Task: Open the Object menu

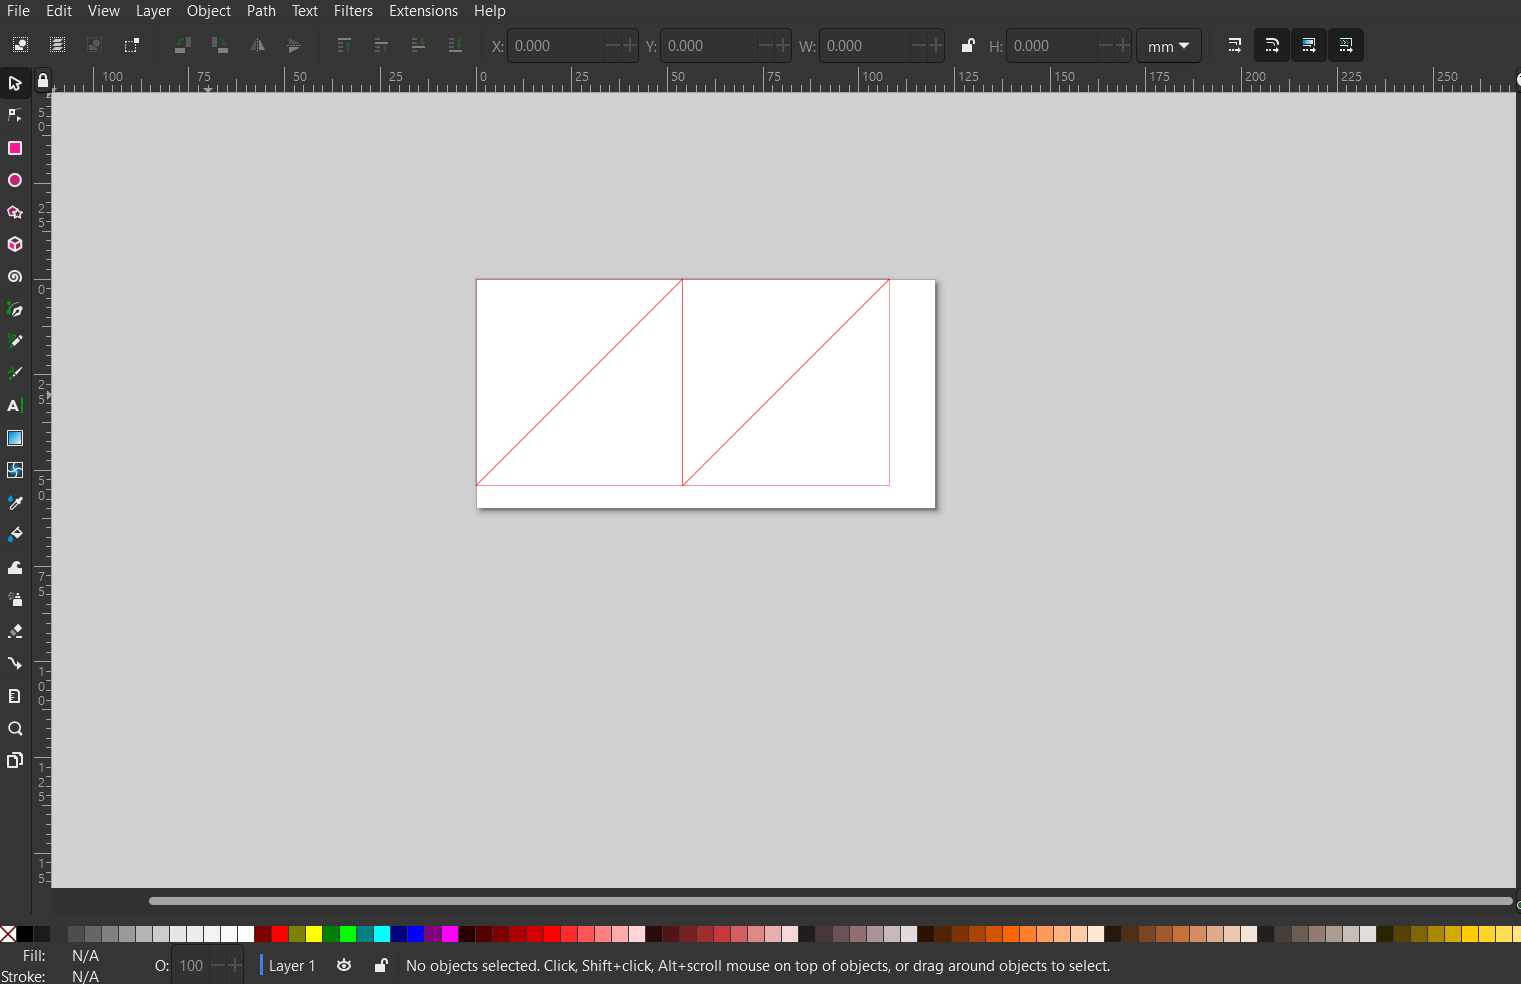Action: coord(208,11)
